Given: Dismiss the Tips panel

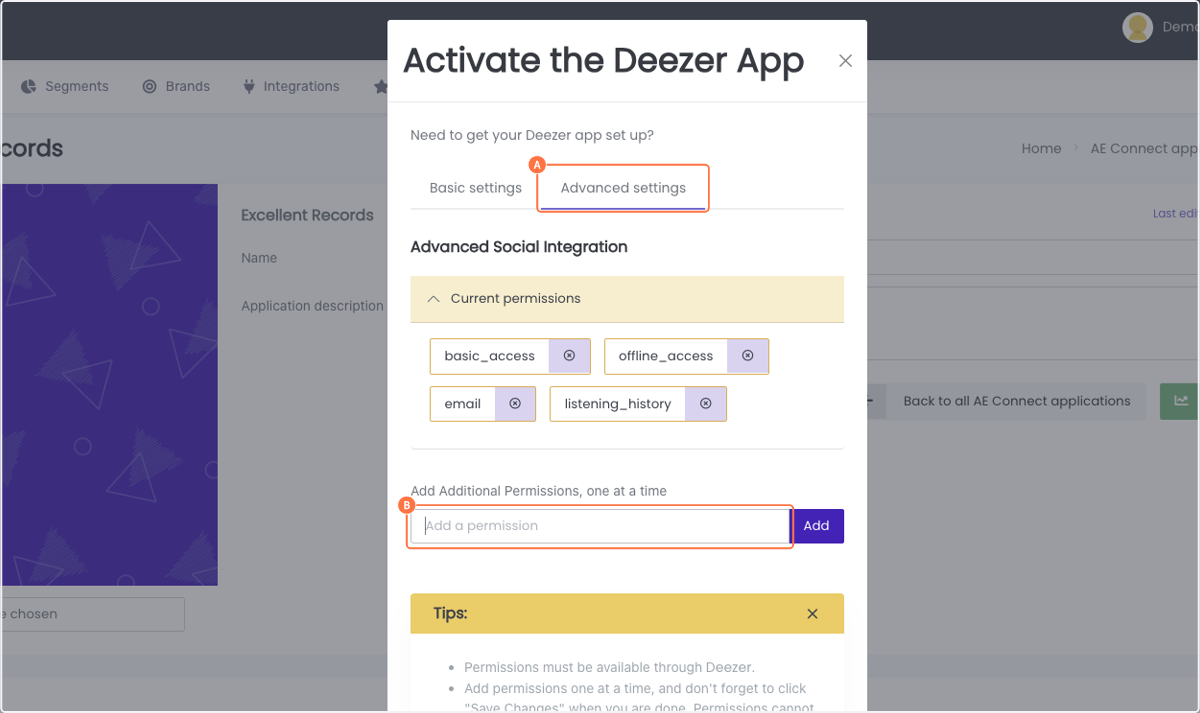Looking at the screenshot, I should pyautogui.click(x=812, y=614).
